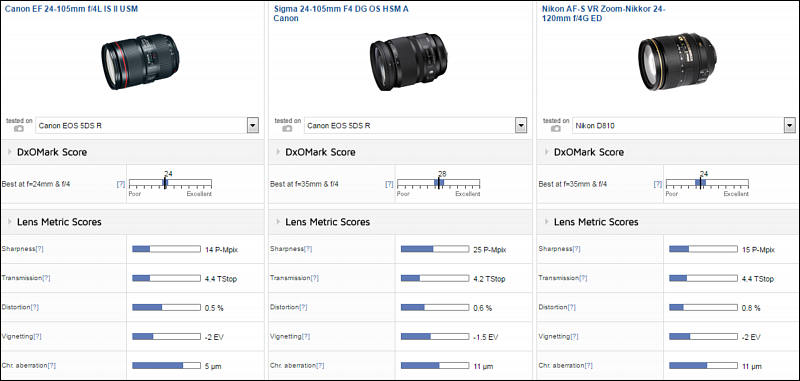
Task: Click the camera icon under Sigma lens 'tested on'
Action: (x=287, y=129)
